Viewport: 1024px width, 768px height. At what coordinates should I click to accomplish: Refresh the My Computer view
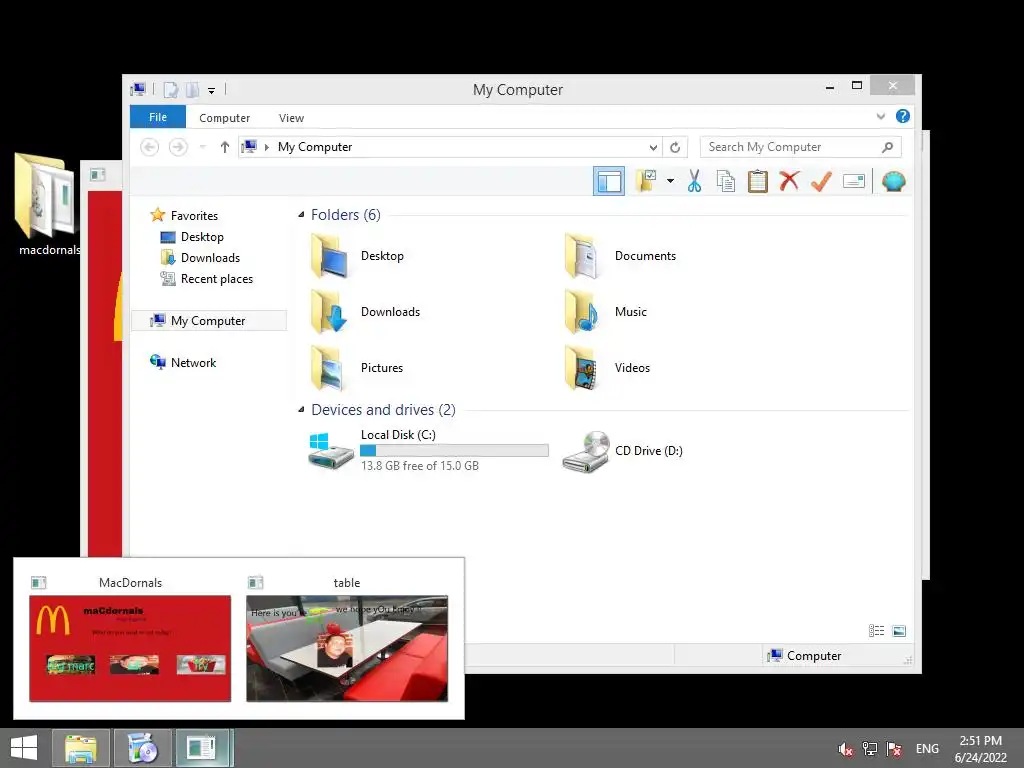pyautogui.click(x=675, y=147)
